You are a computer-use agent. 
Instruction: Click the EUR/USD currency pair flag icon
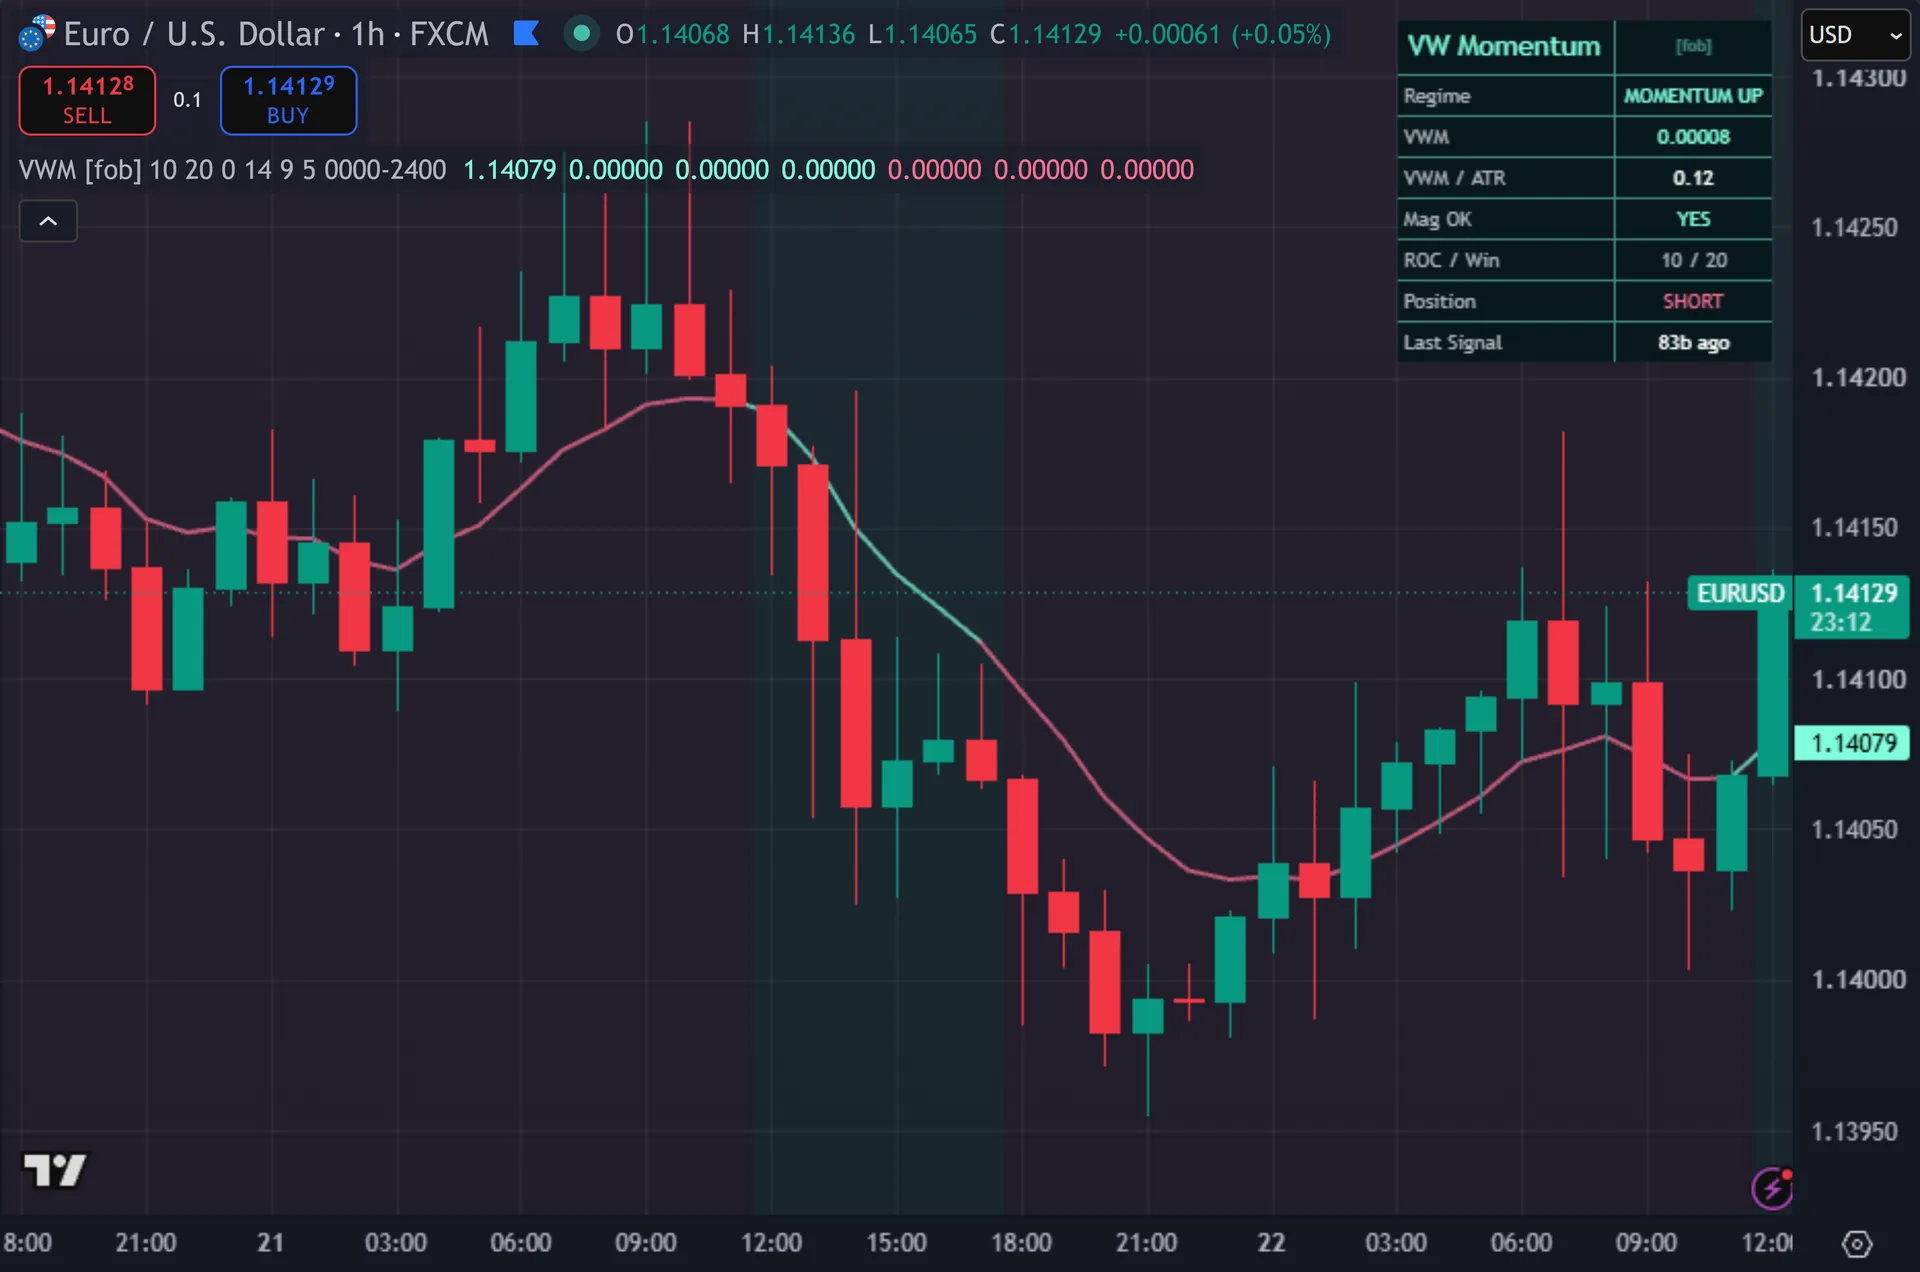37,33
